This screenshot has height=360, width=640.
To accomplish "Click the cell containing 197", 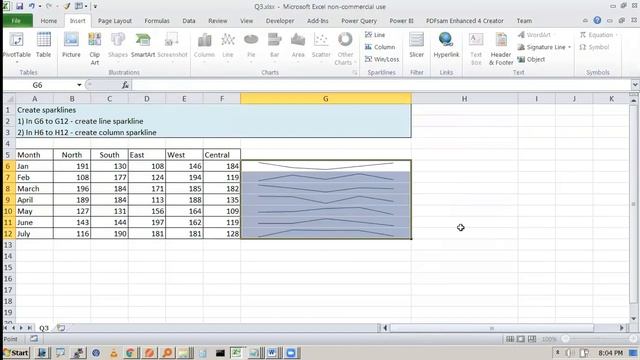I will [x=147, y=222].
